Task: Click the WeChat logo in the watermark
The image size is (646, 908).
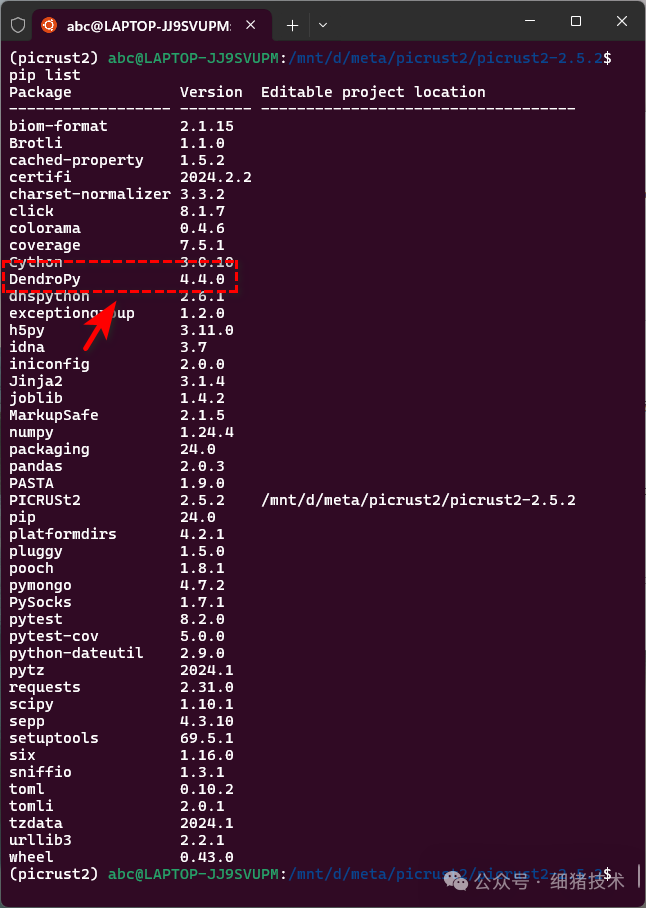Action: coord(456,881)
